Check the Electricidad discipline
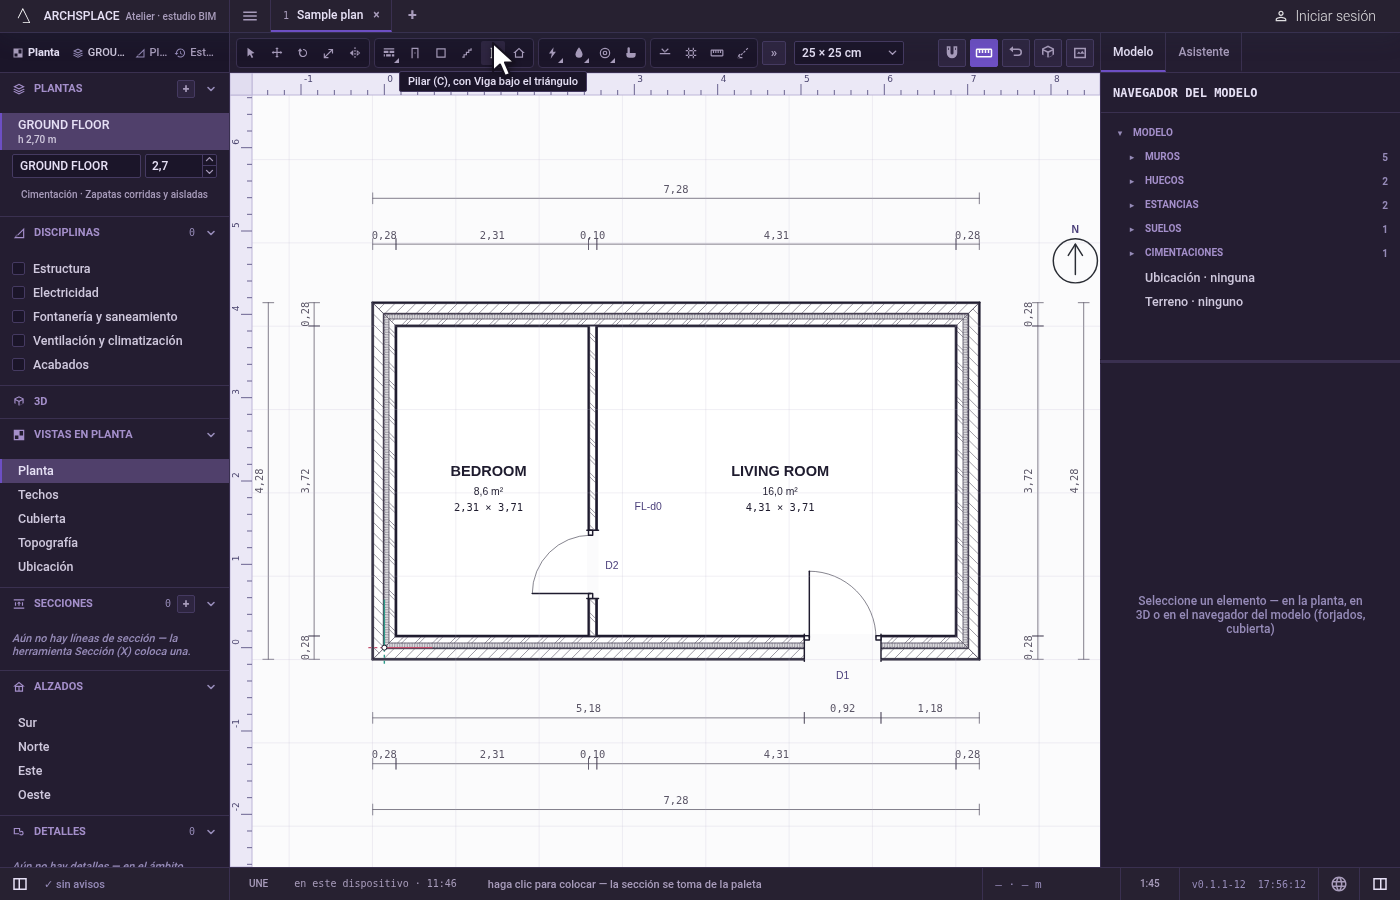 click(x=18, y=293)
